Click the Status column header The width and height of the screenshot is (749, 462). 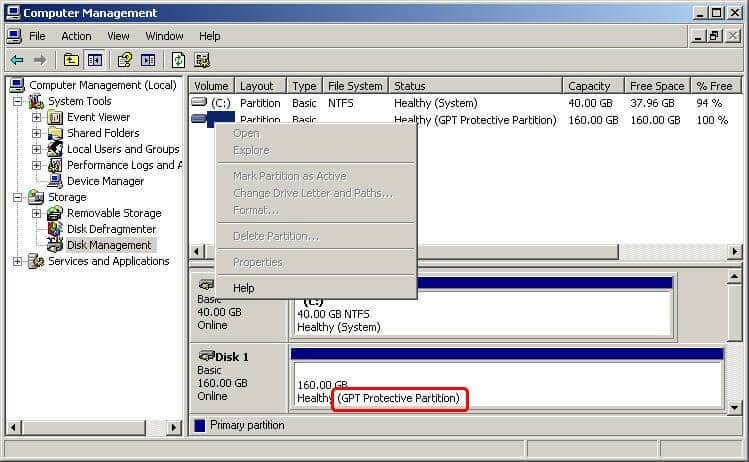(x=475, y=86)
